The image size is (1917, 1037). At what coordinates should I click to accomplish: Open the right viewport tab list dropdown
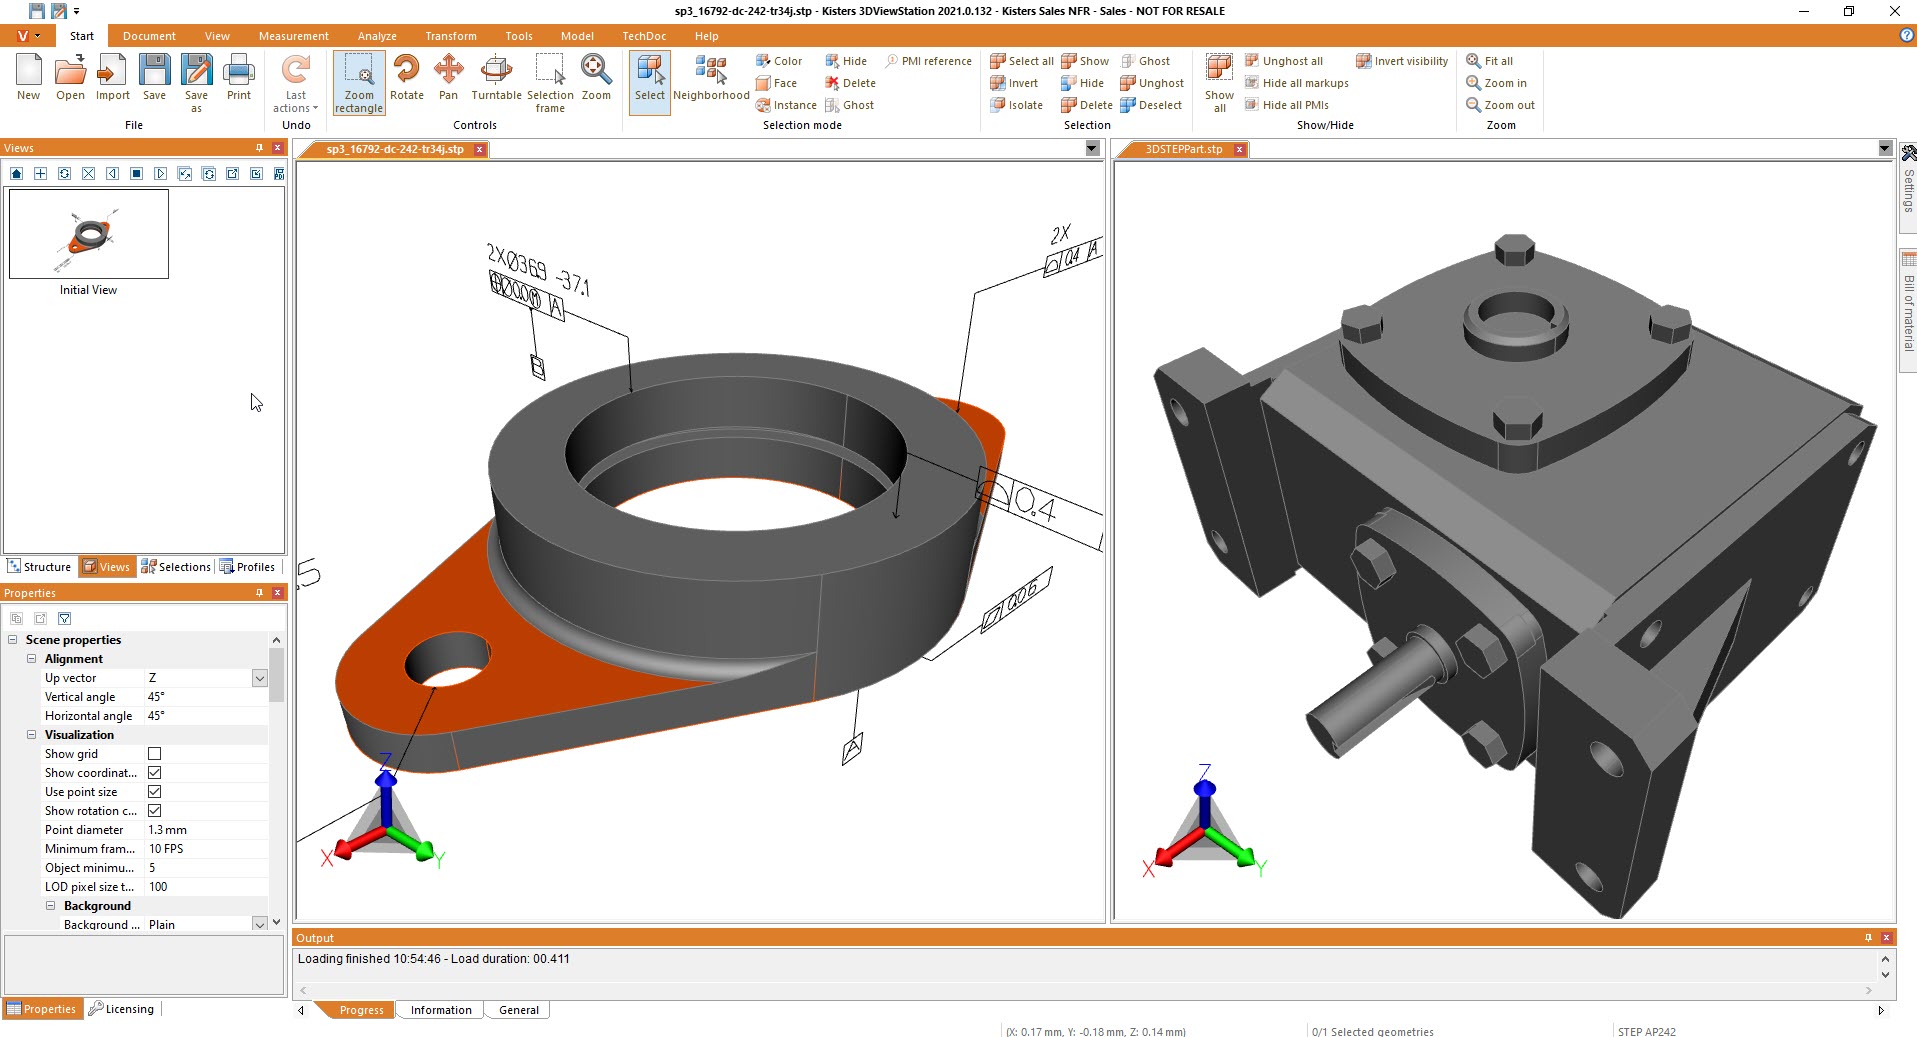[1885, 148]
